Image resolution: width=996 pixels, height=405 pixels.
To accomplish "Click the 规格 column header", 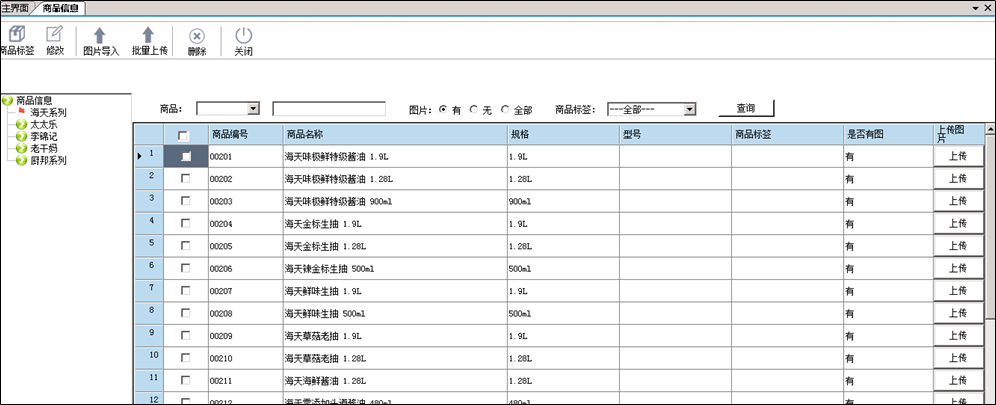I will click(x=563, y=135).
